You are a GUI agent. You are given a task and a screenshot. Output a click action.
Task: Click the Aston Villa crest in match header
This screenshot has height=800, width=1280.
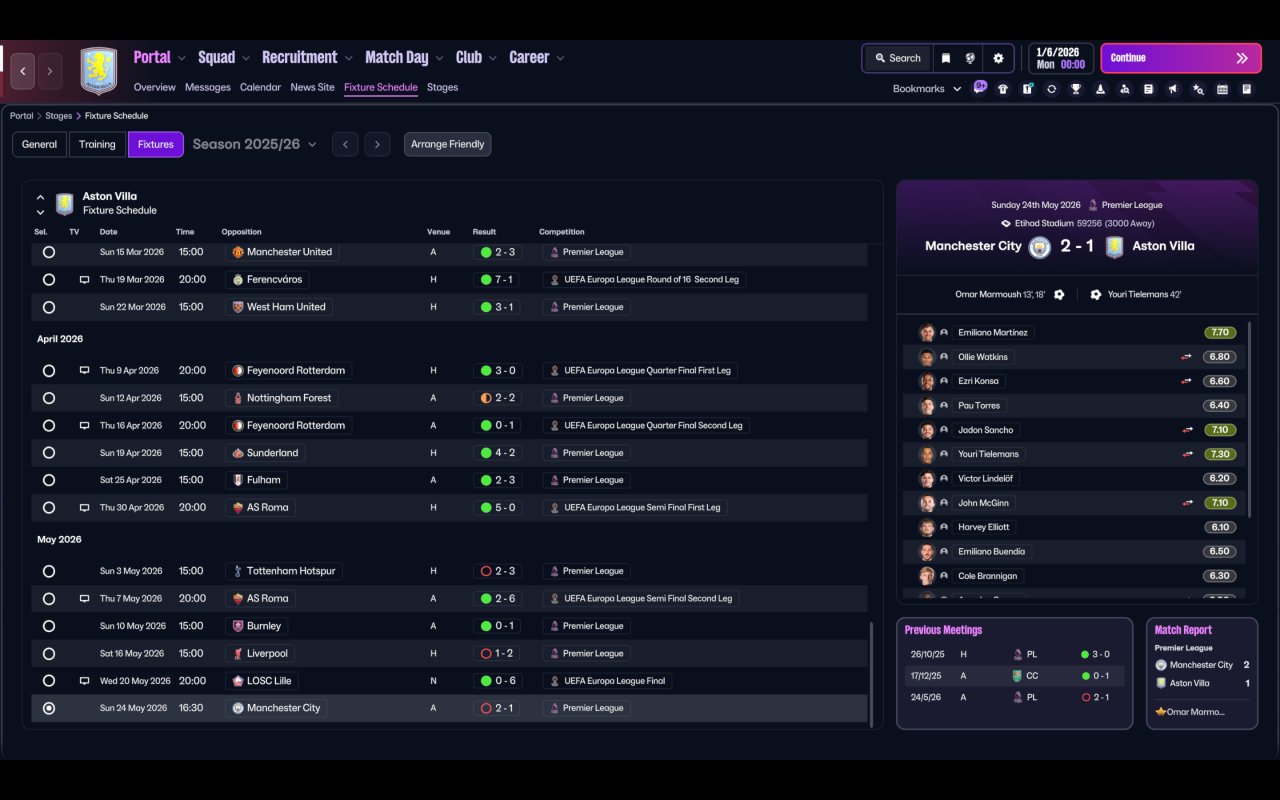(x=1114, y=247)
